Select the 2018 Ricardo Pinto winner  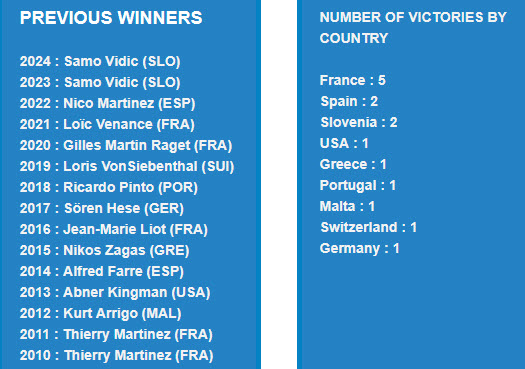(x=108, y=188)
